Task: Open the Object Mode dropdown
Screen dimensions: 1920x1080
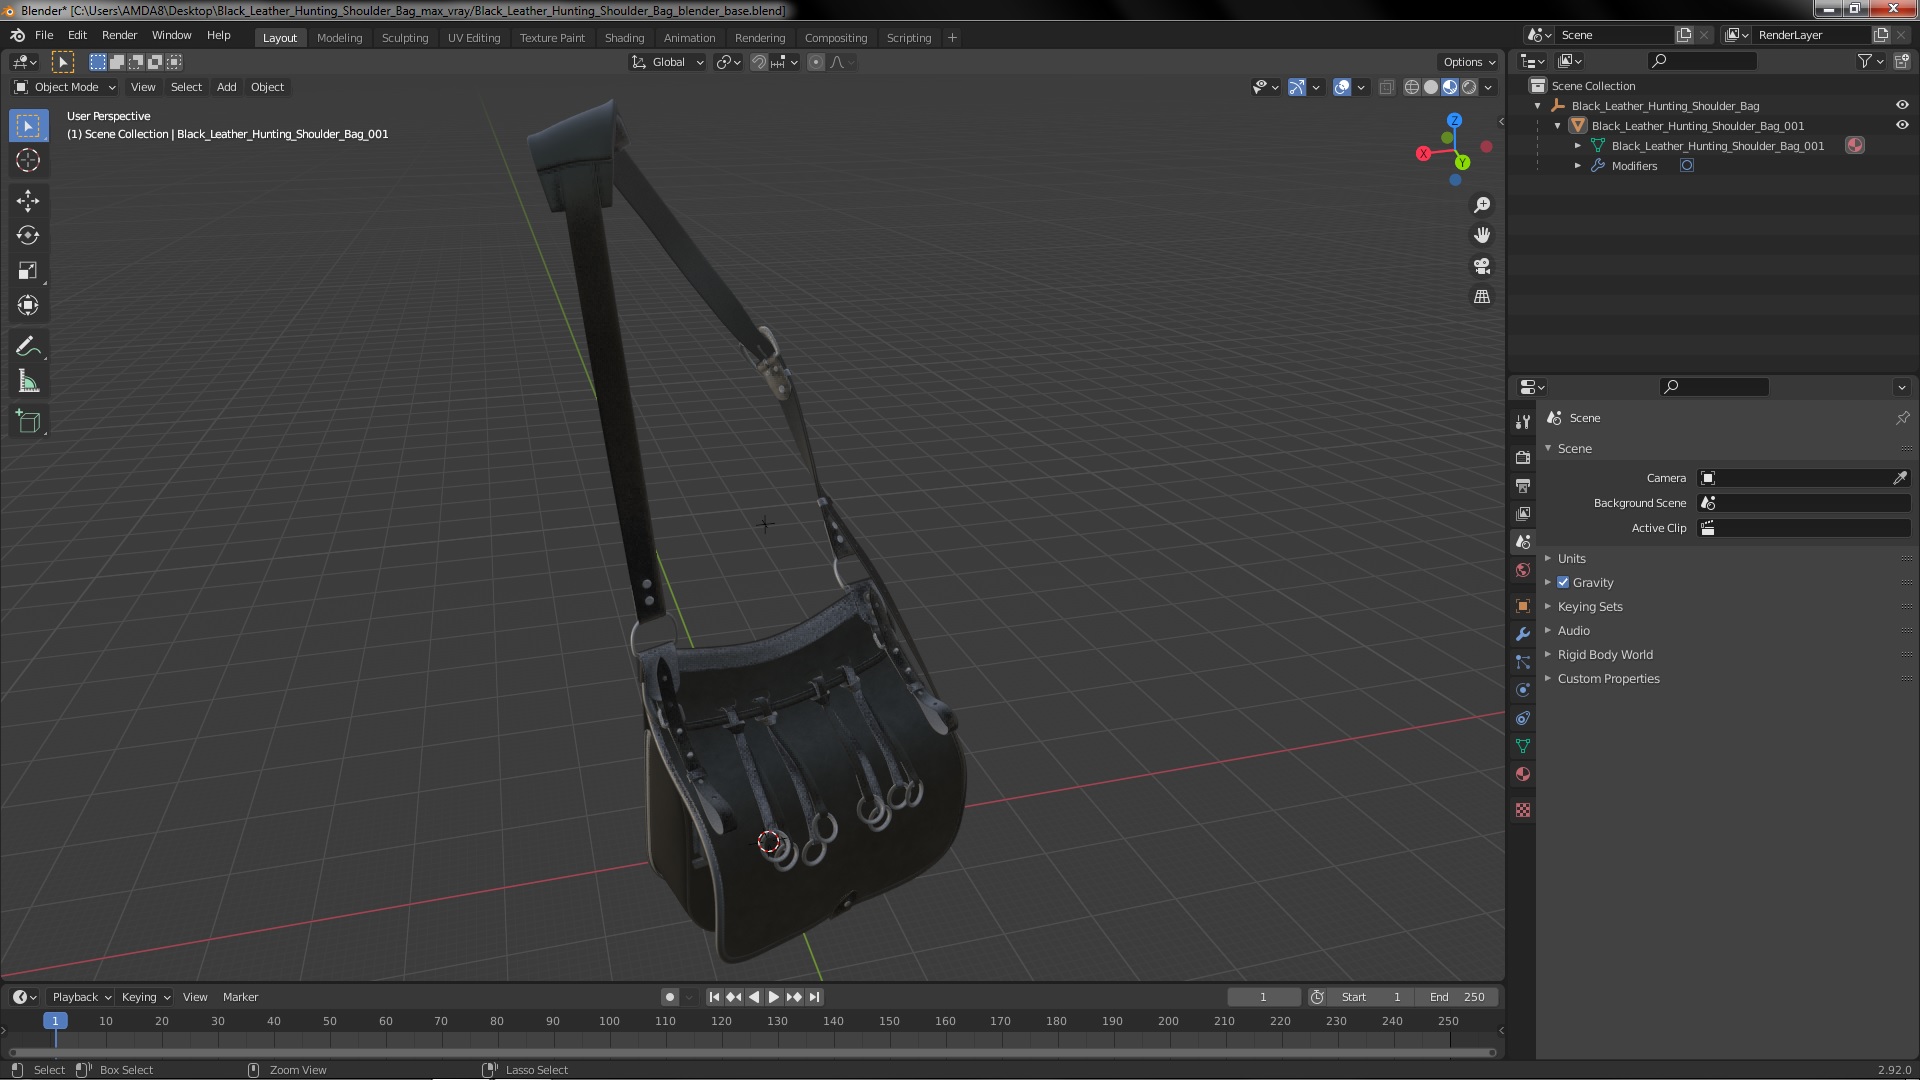Action: 65,87
